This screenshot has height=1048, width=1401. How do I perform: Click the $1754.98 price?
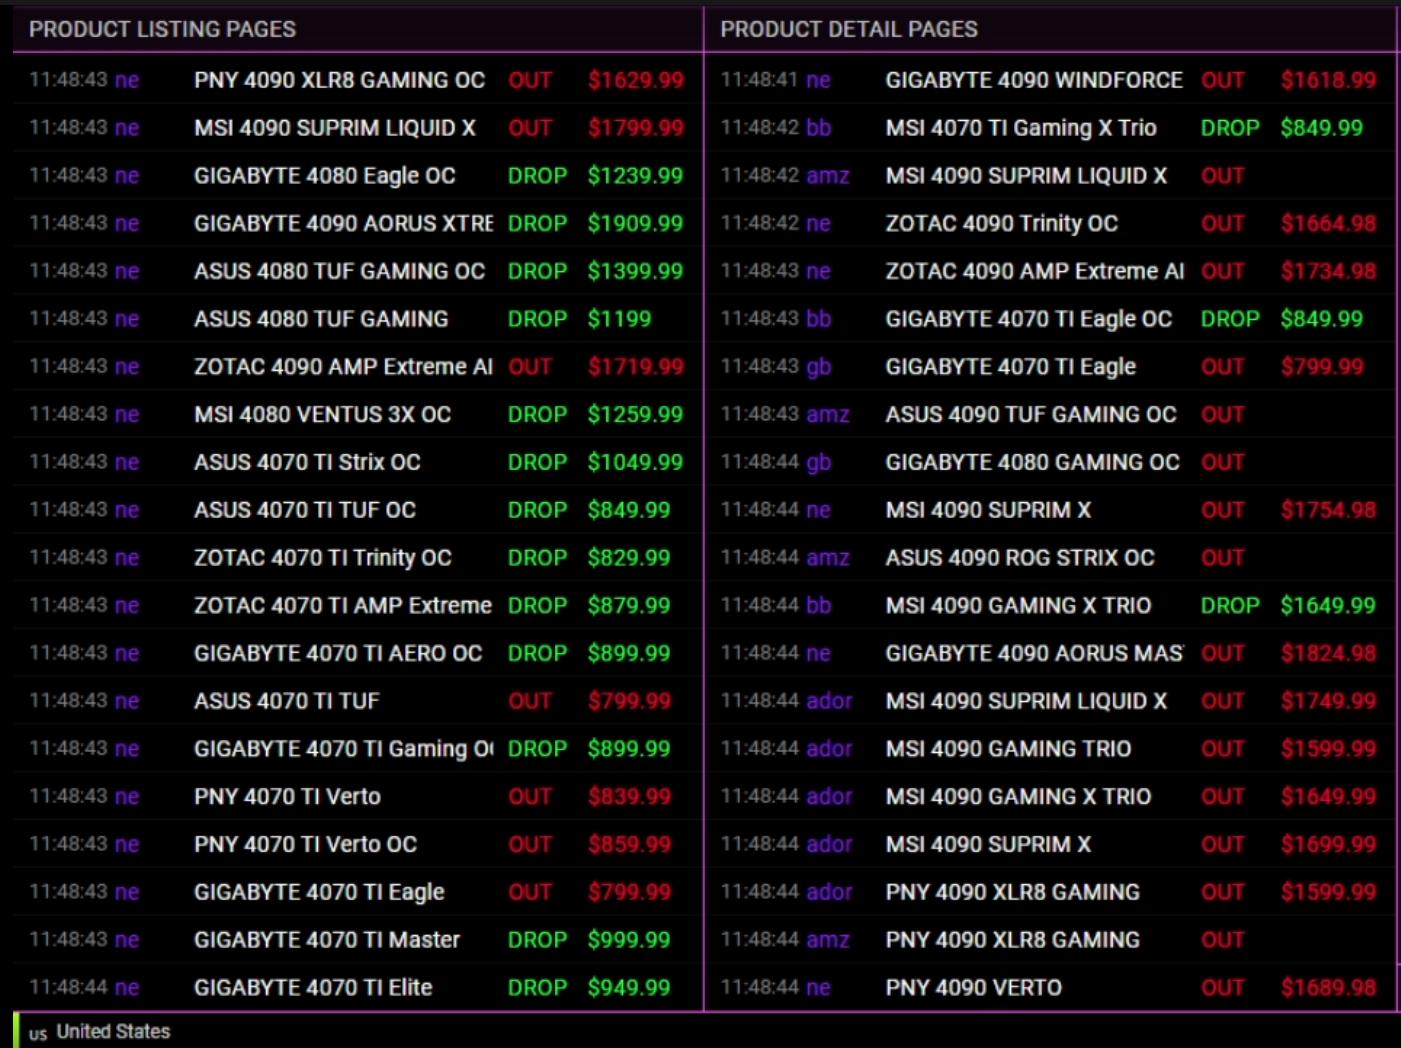[1329, 510]
